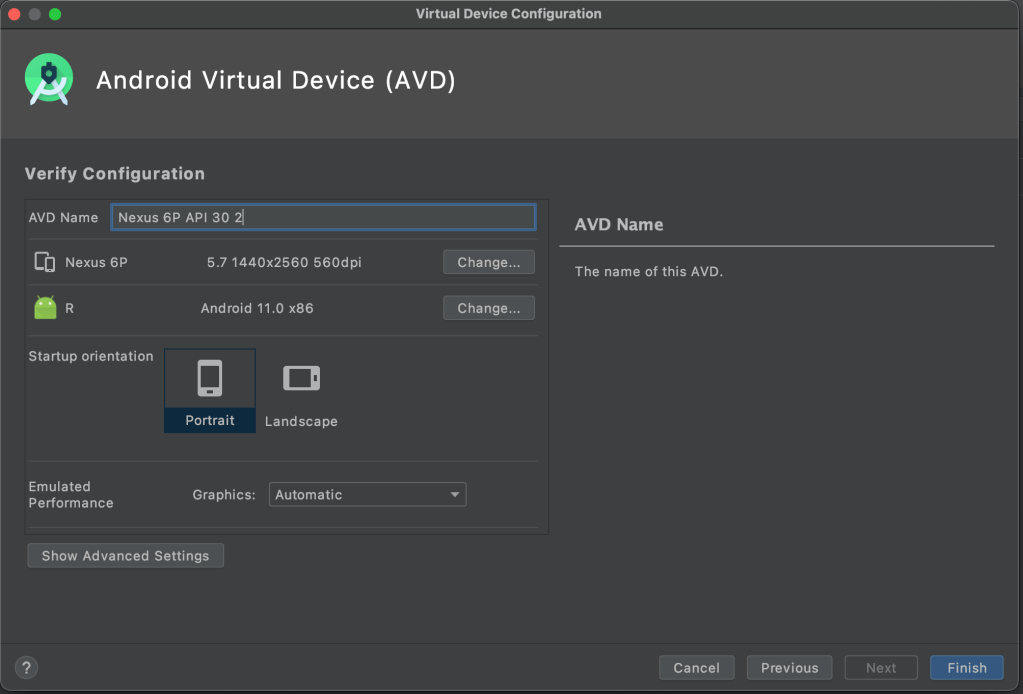Close the dialog with red button
The image size is (1023, 694).
(15, 14)
